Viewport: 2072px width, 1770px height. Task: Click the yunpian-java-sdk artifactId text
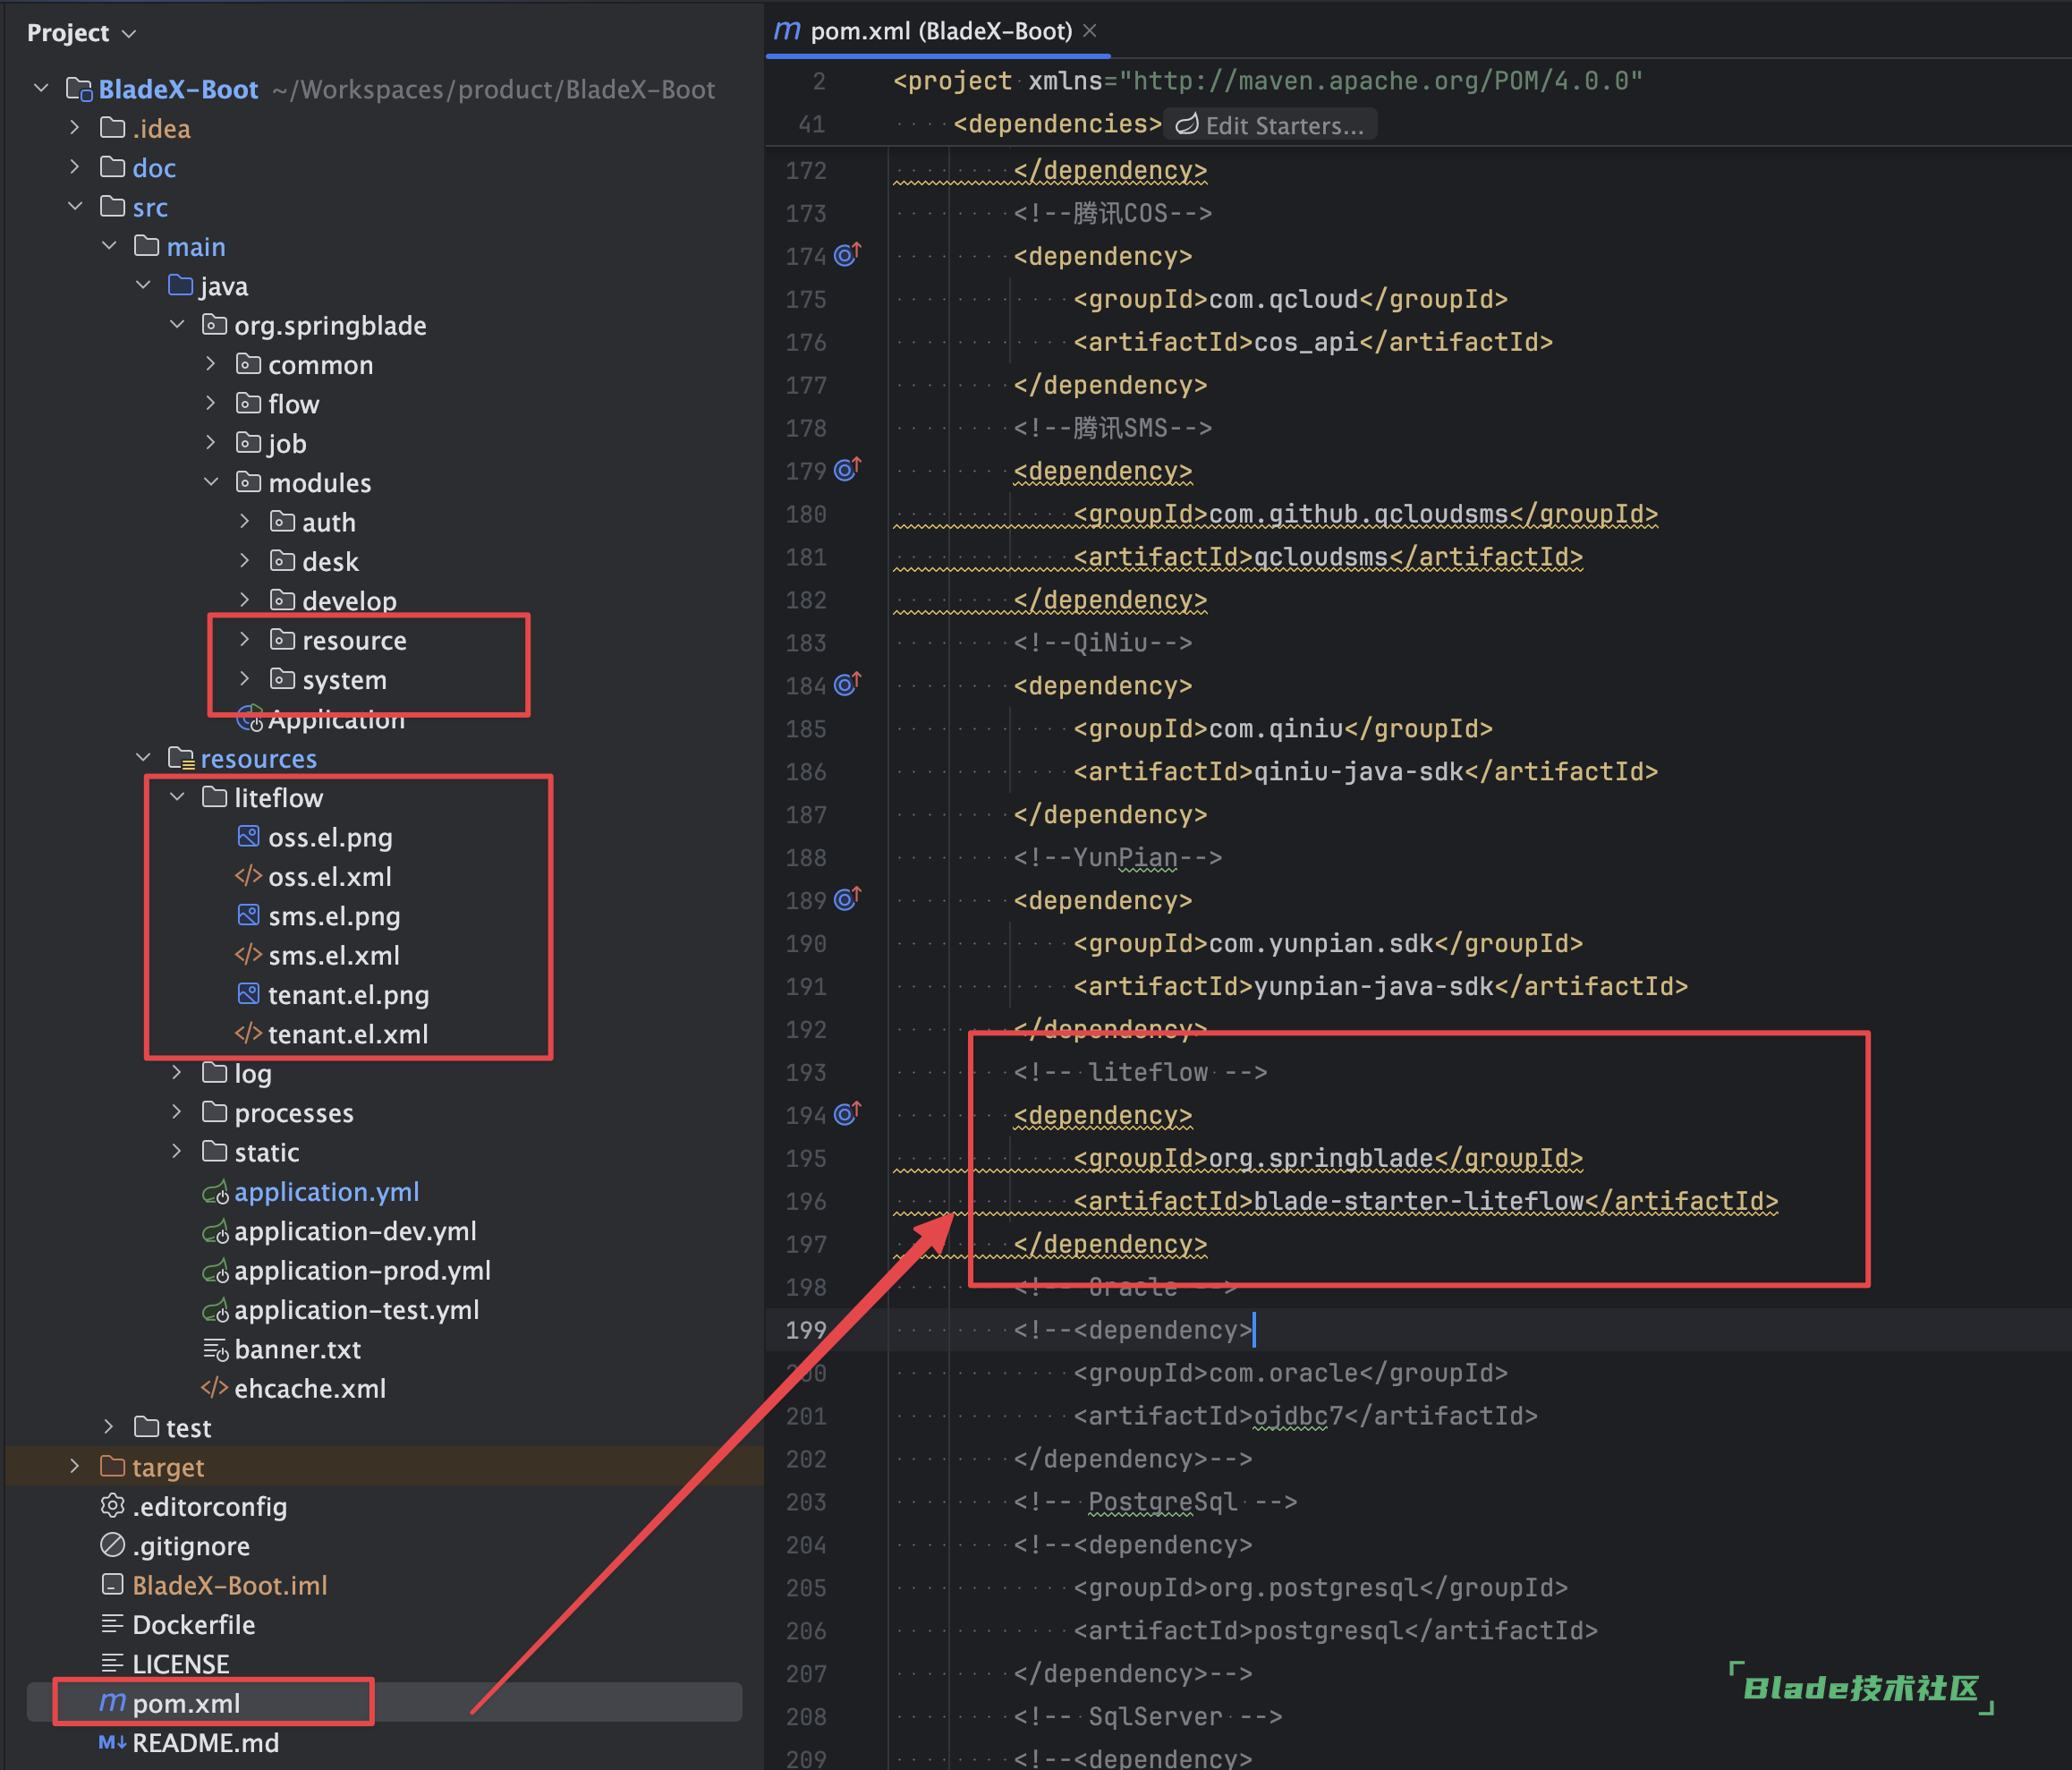point(1374,986)
